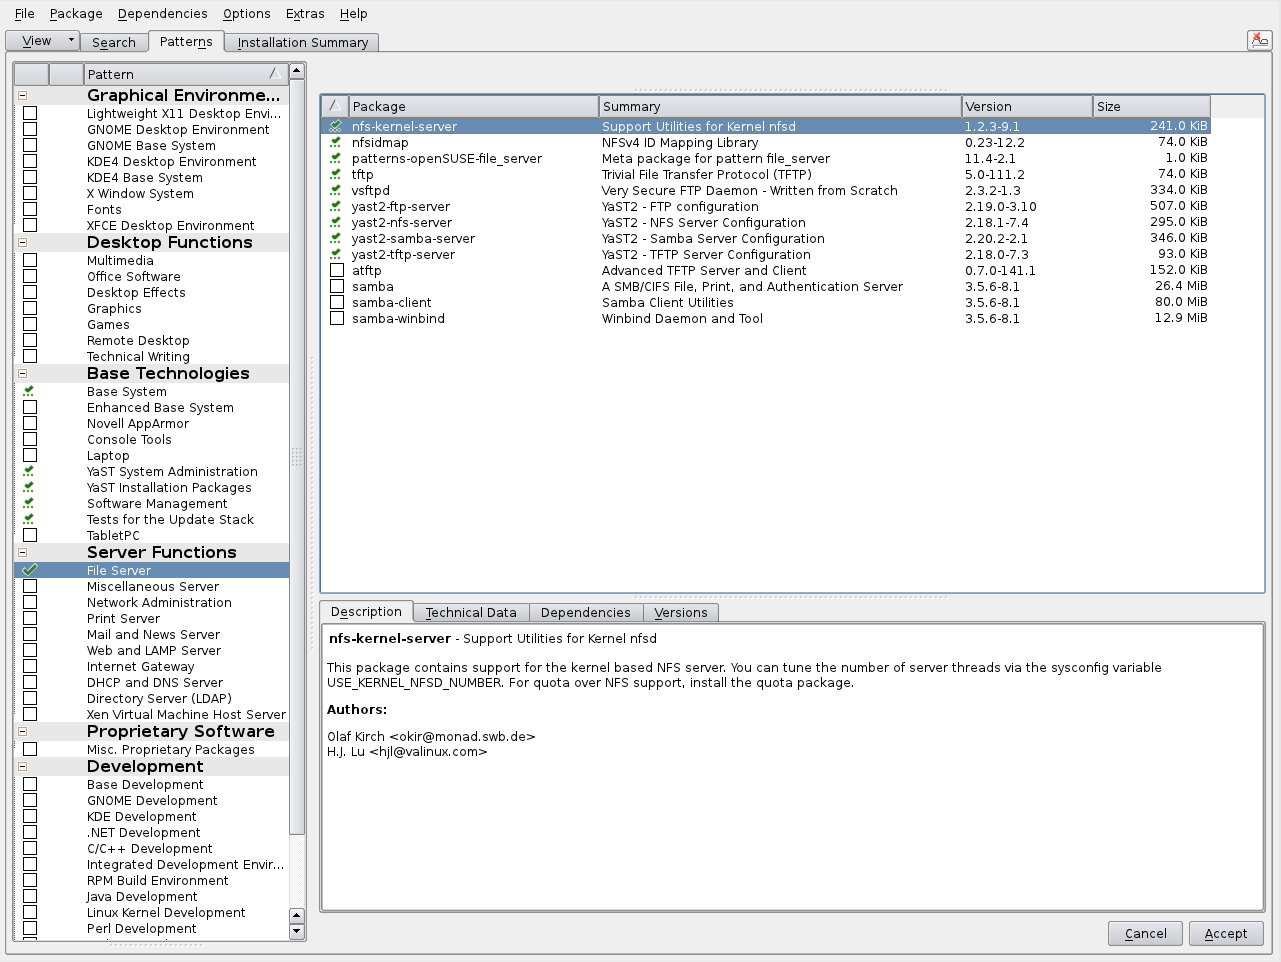Image resolution: width=1281 pixels, height=962 pixels.
Task: Tick the Web and LAMP Server checkbox
Action: click(30, 651)
